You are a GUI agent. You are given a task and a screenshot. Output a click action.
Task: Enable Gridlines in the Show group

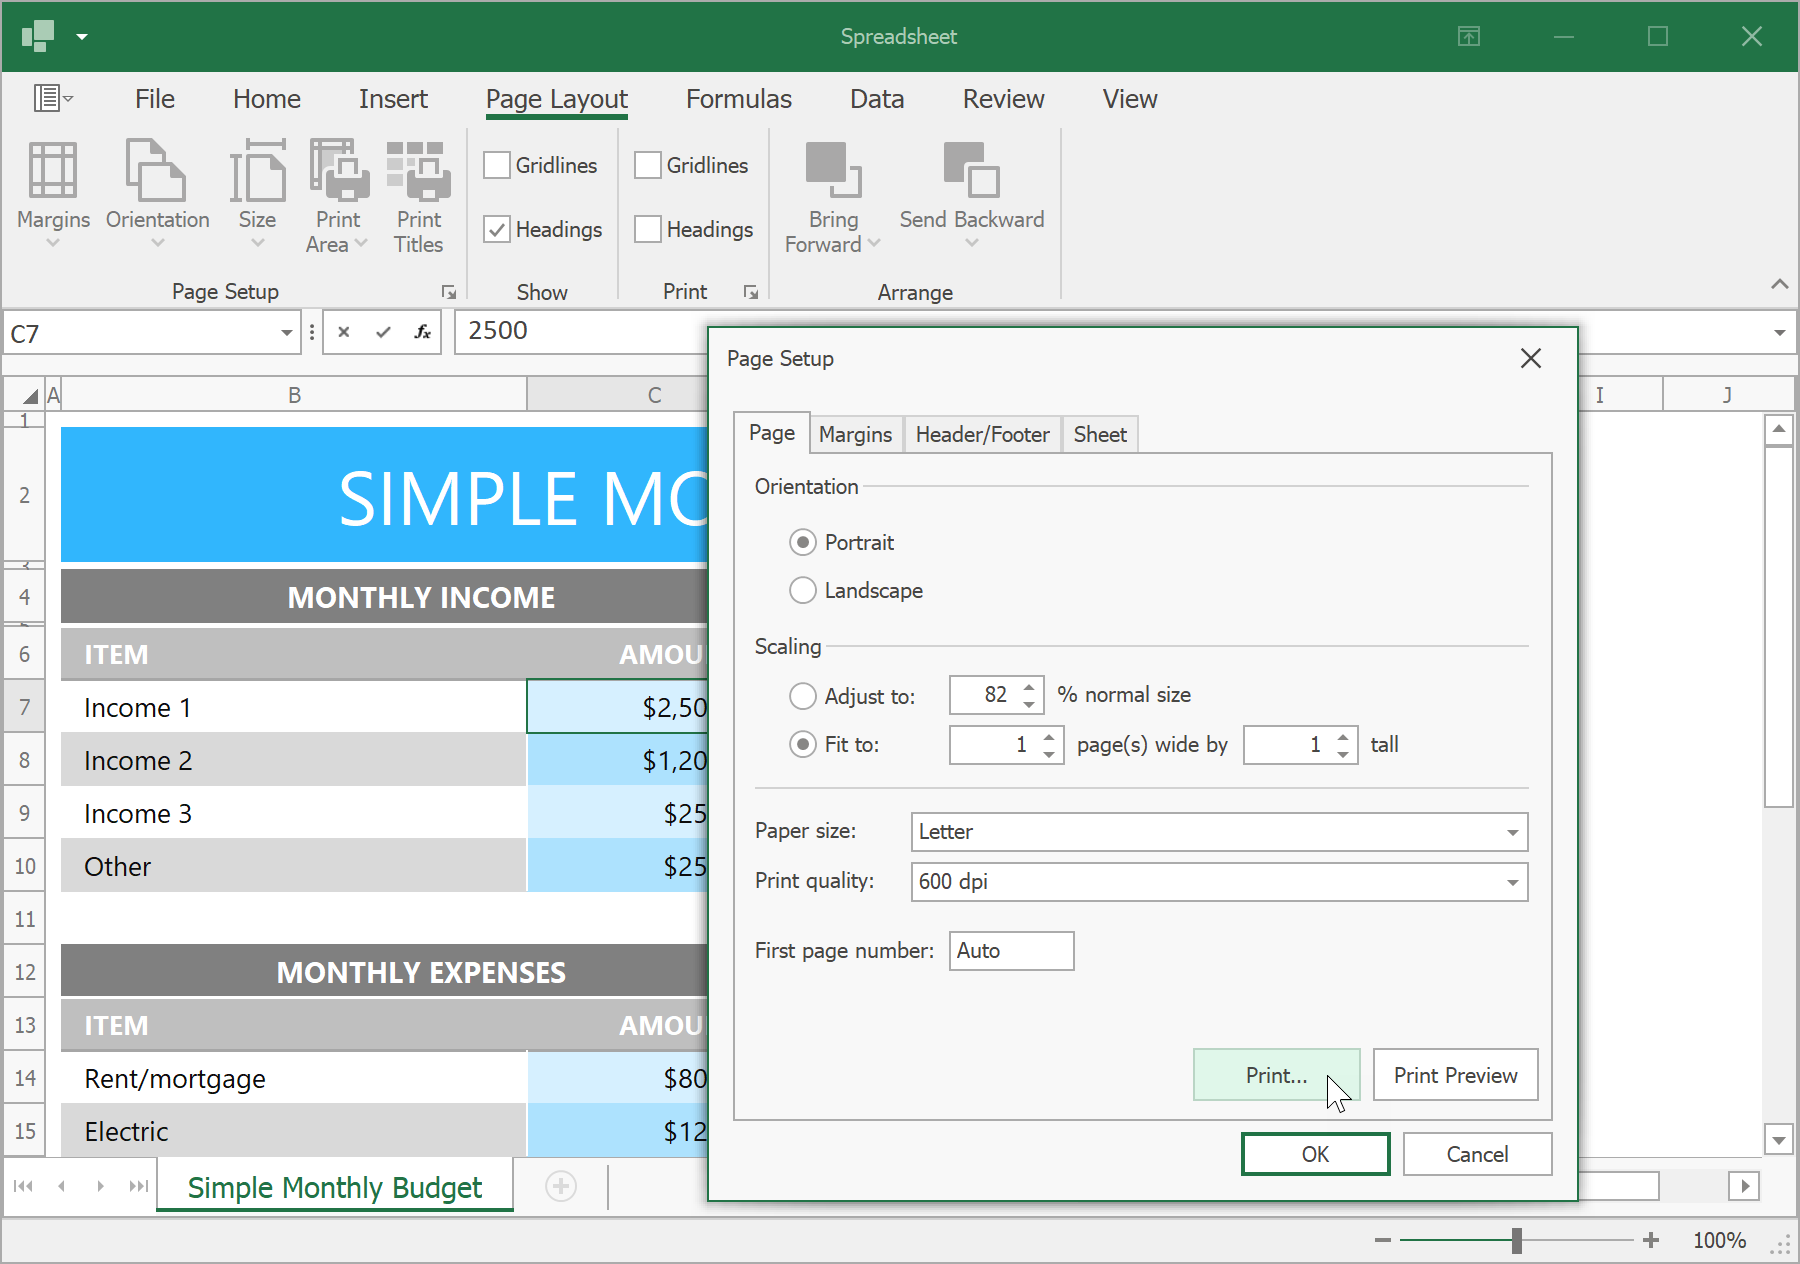click(x=498, y=165)
